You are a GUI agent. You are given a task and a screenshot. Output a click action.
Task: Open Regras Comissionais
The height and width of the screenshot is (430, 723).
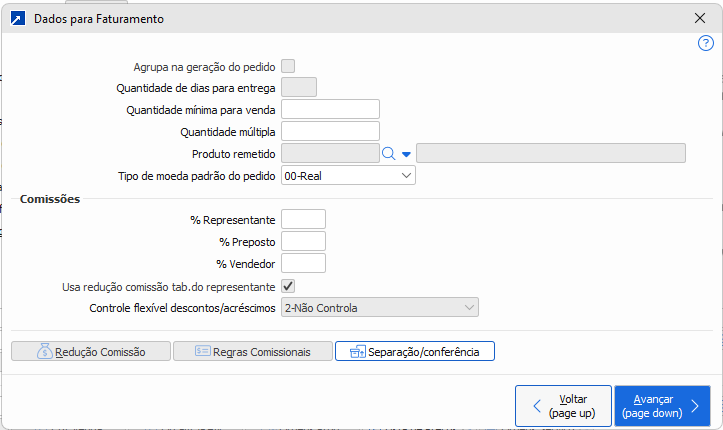252,351
